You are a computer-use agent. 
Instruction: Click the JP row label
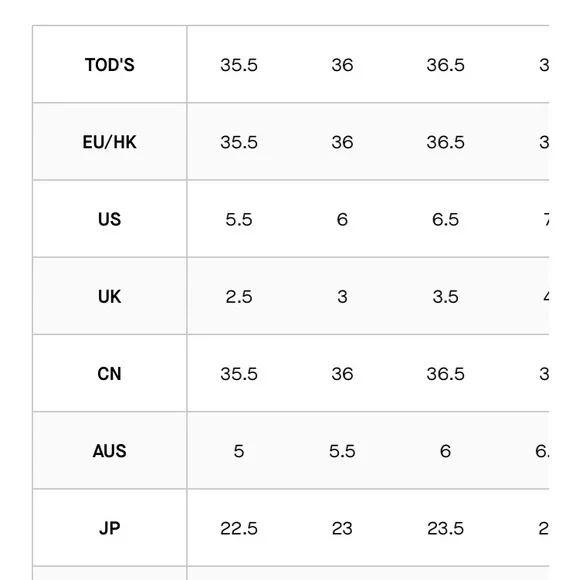click(x=109, y=529)
